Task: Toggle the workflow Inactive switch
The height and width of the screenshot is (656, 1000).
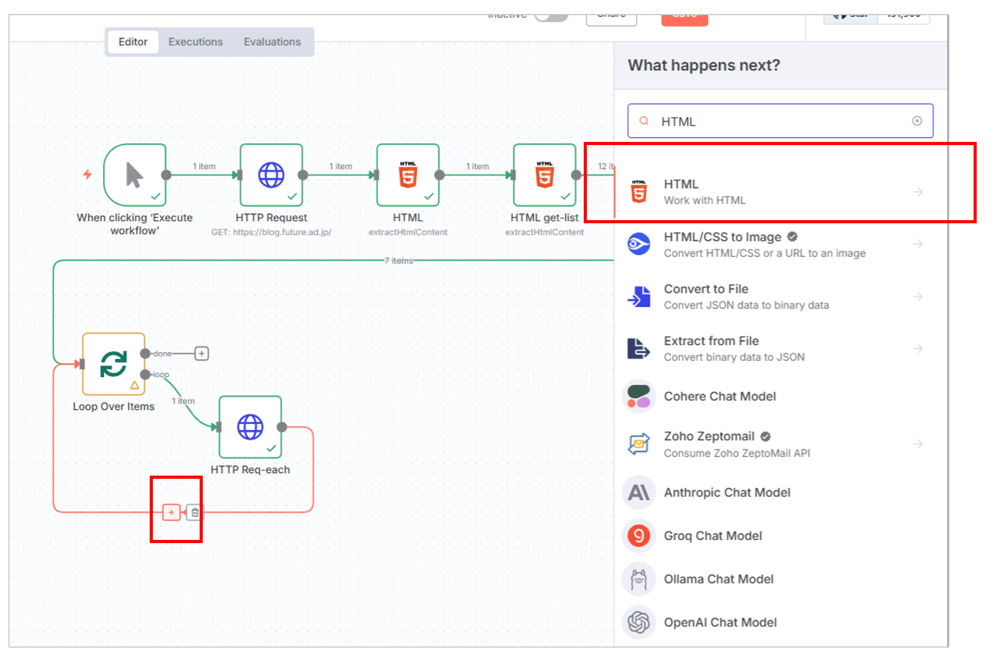Action: click(550, 15)
